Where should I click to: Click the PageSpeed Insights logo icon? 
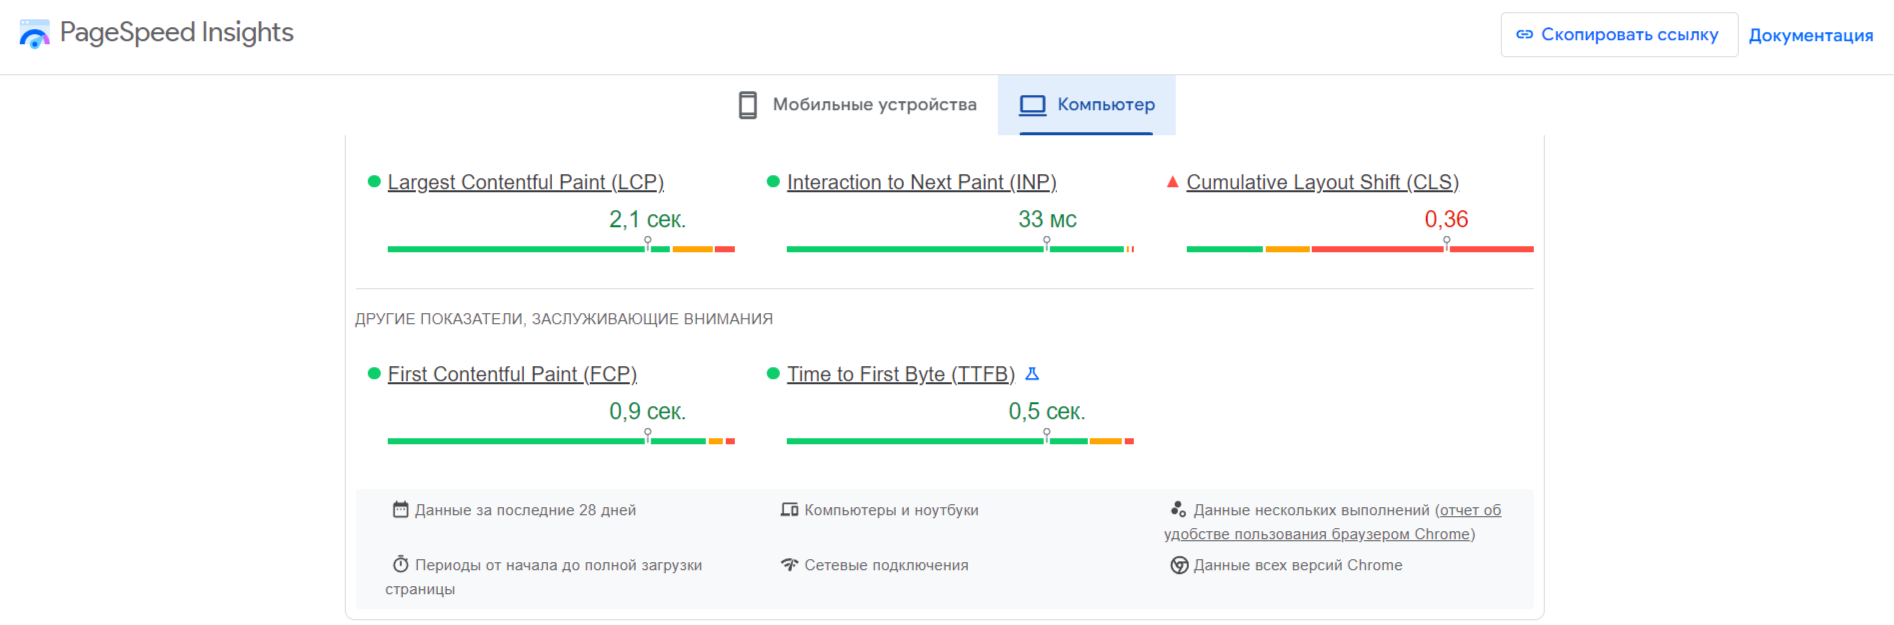click(34, 34)
